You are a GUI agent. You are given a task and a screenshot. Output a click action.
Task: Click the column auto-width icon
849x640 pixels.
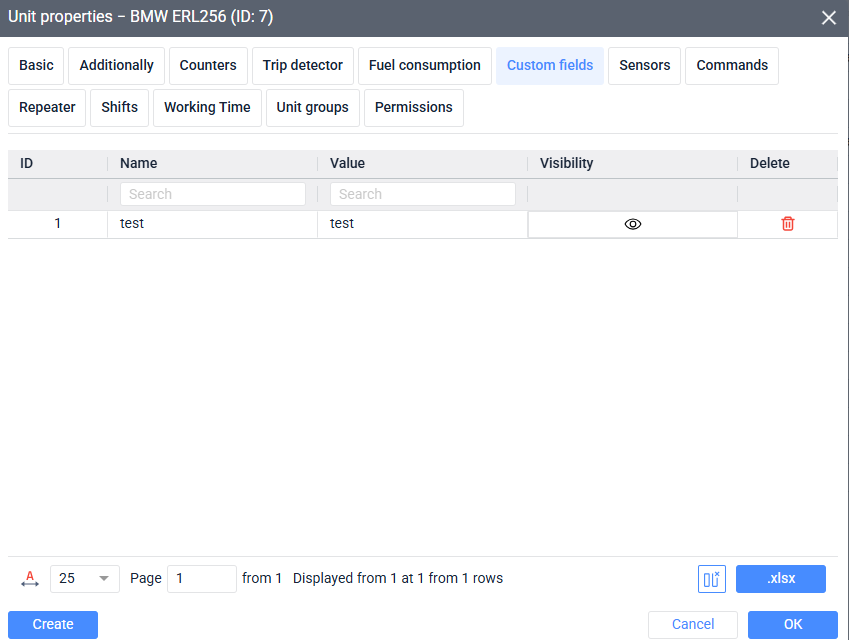point(30,578)
